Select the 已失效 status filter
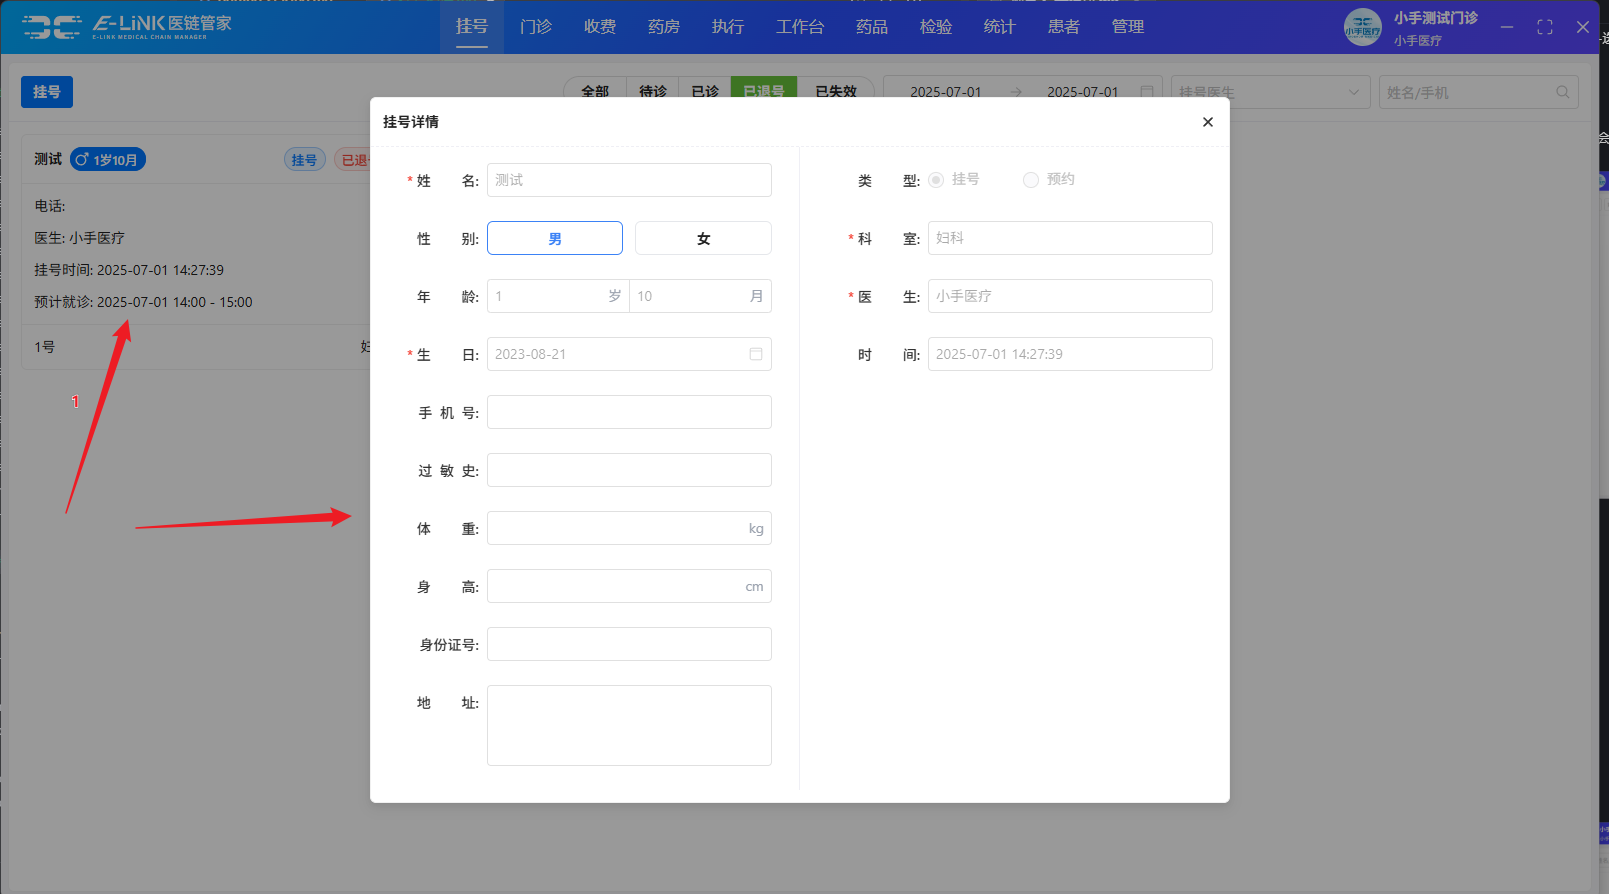The height and width of the screenshot is (894, 1609). pyautogui.click(x=835, y=90)
